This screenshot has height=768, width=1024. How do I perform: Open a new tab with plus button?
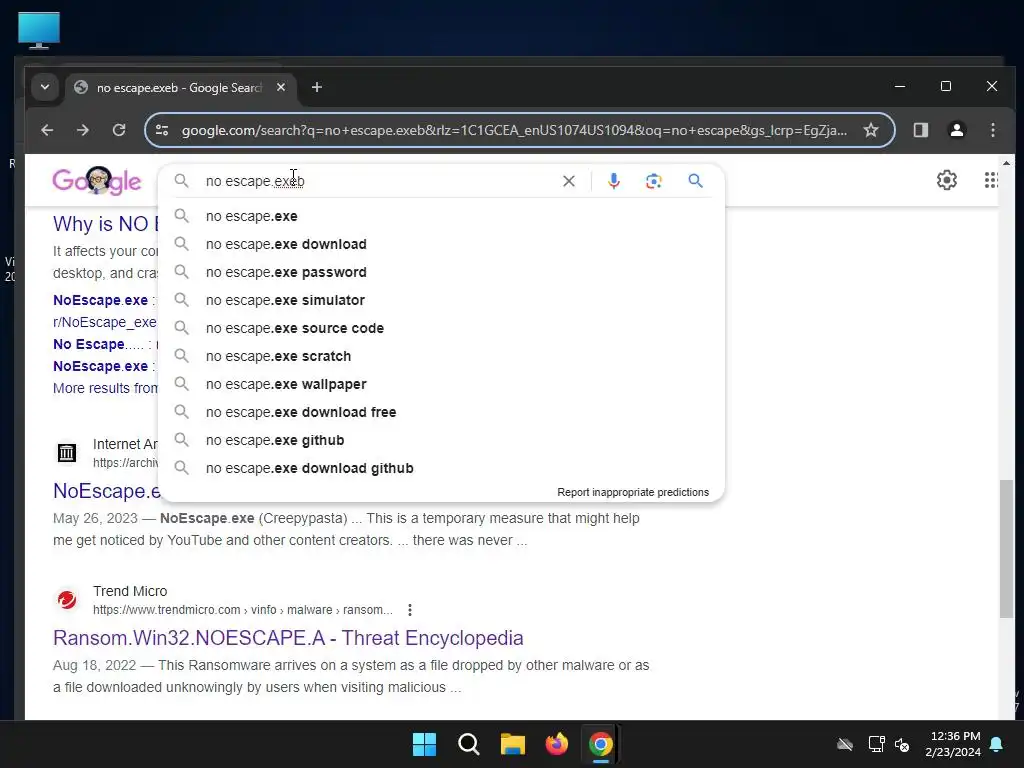click(x=317, y=87)
